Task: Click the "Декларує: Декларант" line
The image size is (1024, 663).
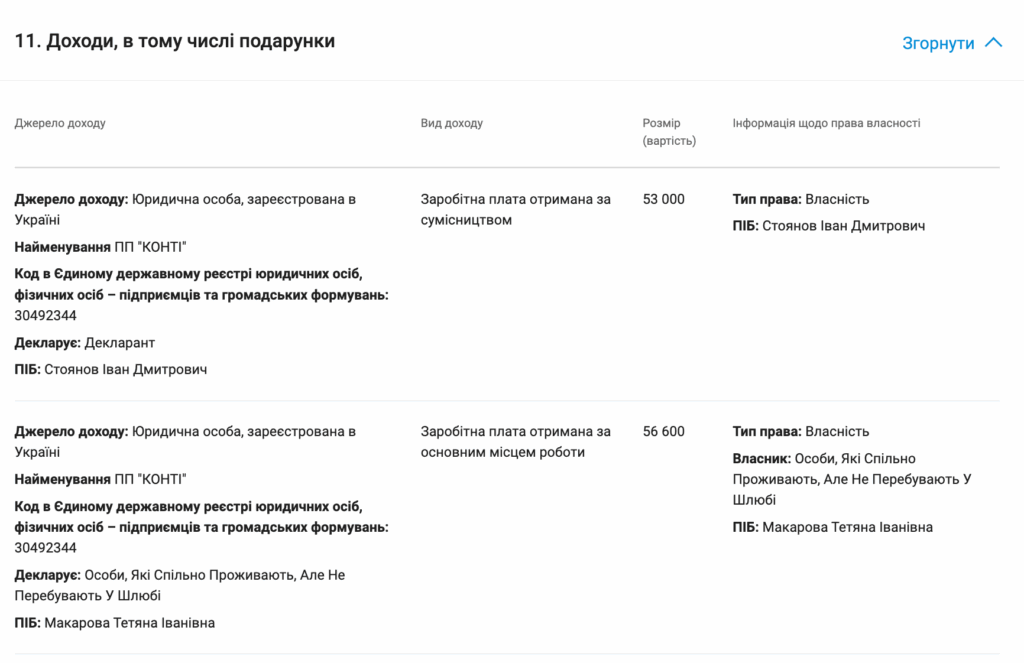Action: [85, 343]
